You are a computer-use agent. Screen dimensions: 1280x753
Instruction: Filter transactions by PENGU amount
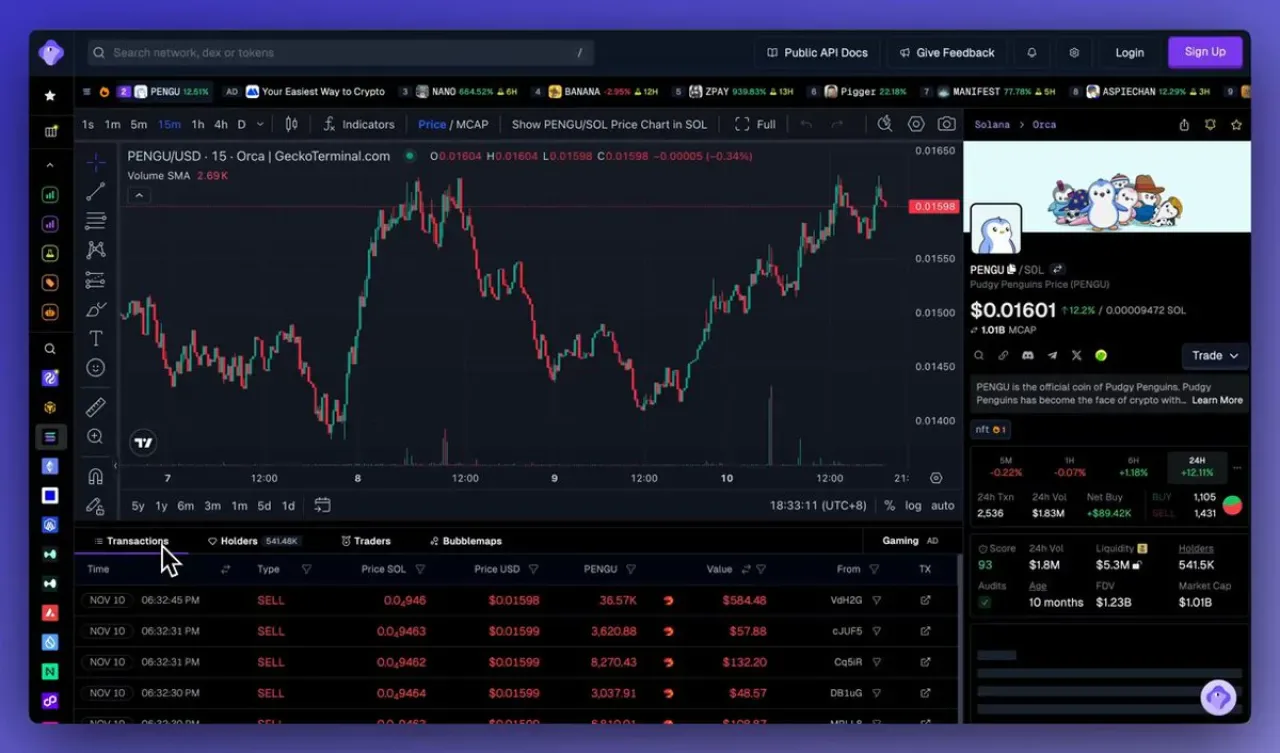pyautogui.click(x=631, y=569)
